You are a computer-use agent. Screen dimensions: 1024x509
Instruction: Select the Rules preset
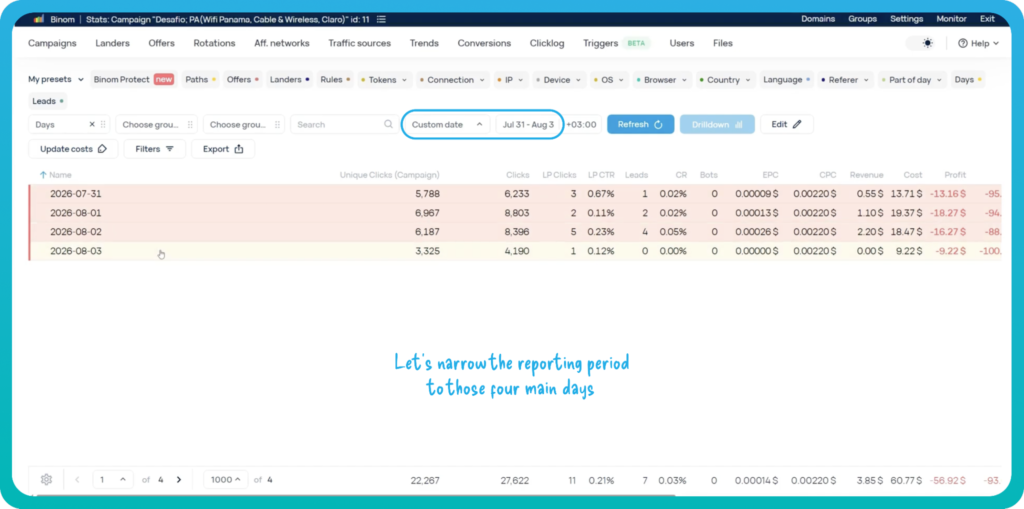pos(335,80)
